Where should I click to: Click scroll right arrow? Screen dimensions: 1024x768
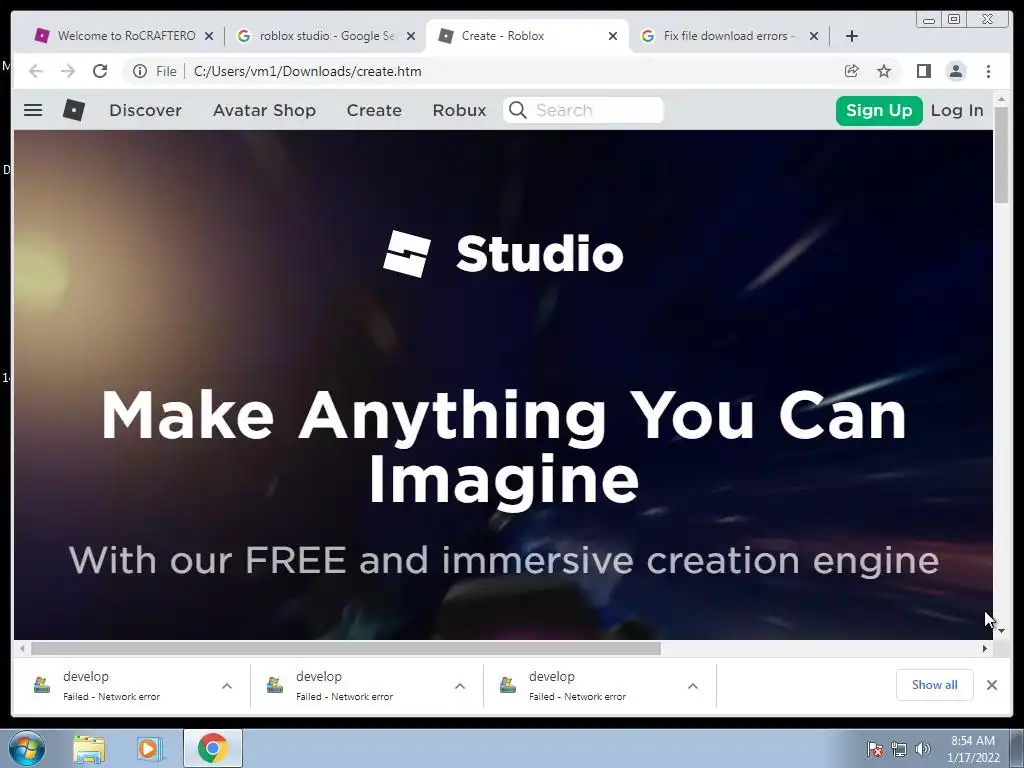click(985, 648)
